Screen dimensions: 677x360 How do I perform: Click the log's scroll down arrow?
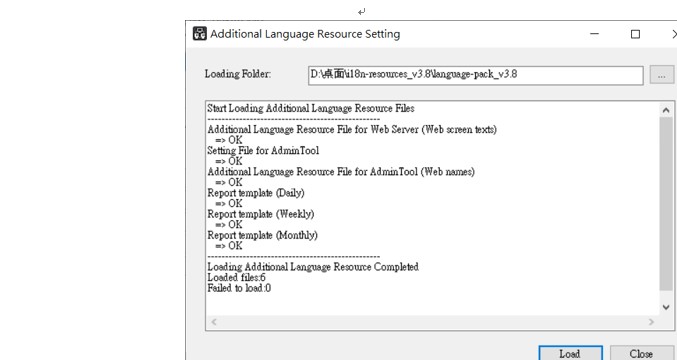tap(666, 307)
